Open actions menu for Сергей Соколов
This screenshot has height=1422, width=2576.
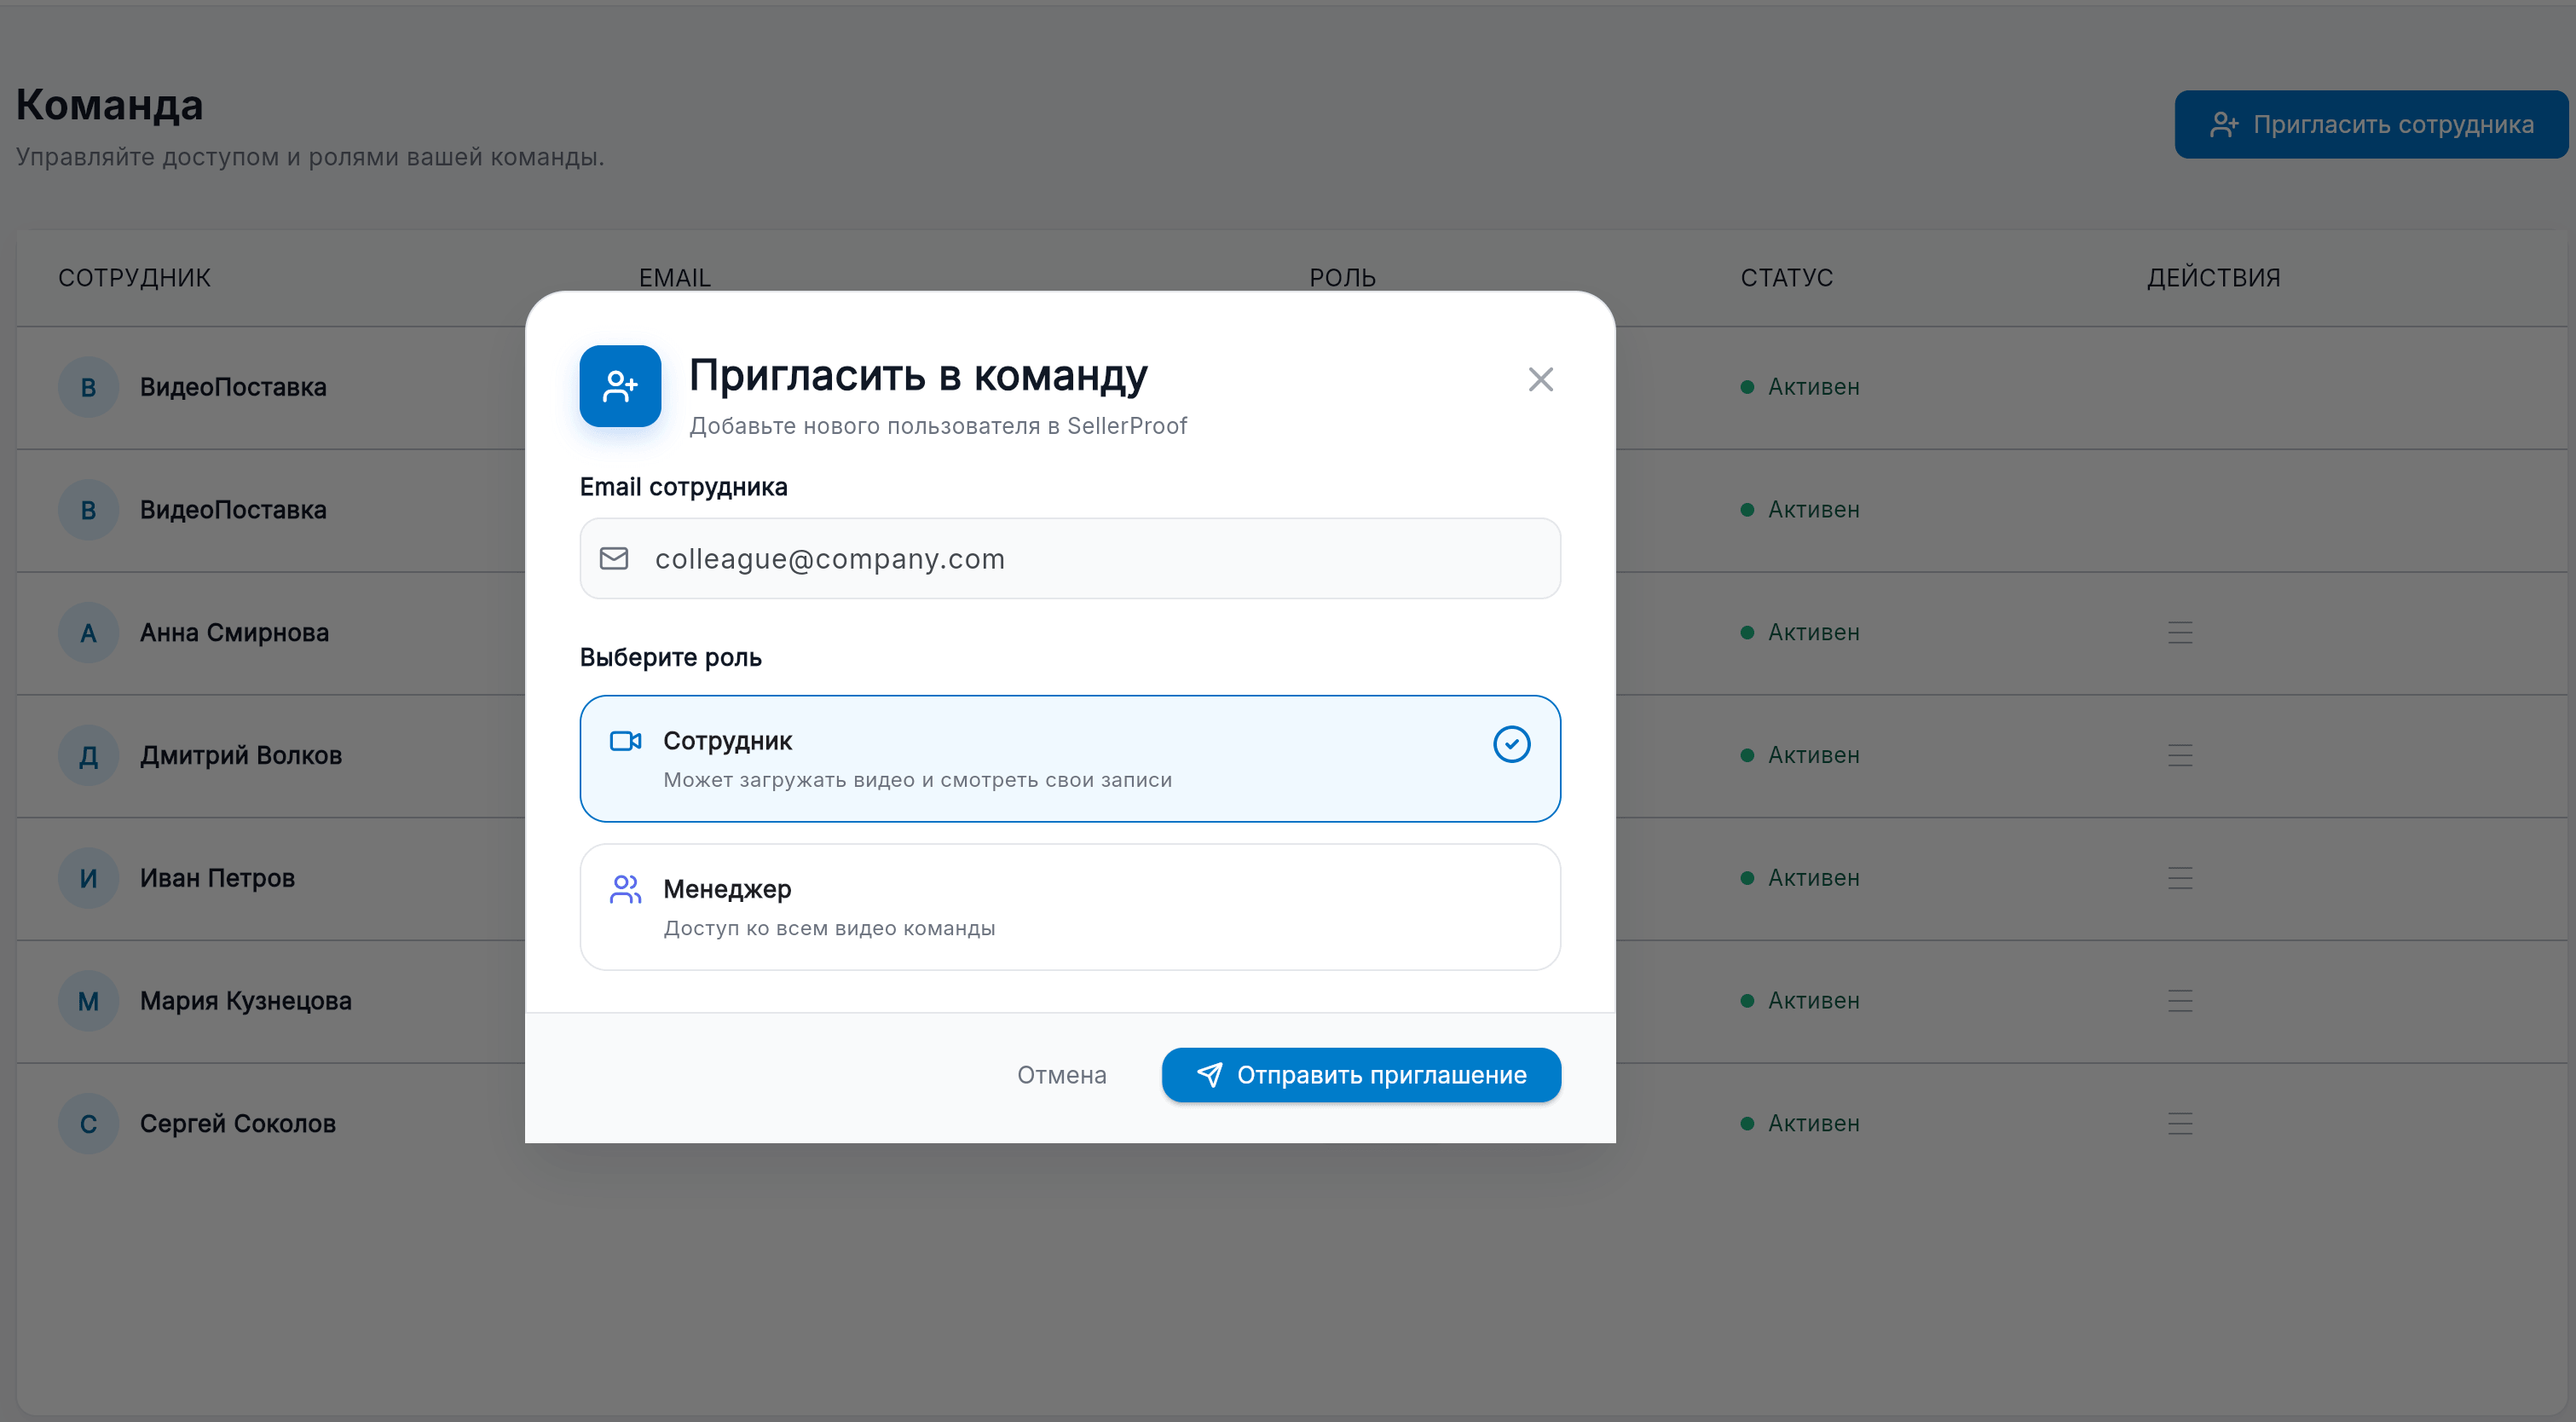(2180, 1123)
